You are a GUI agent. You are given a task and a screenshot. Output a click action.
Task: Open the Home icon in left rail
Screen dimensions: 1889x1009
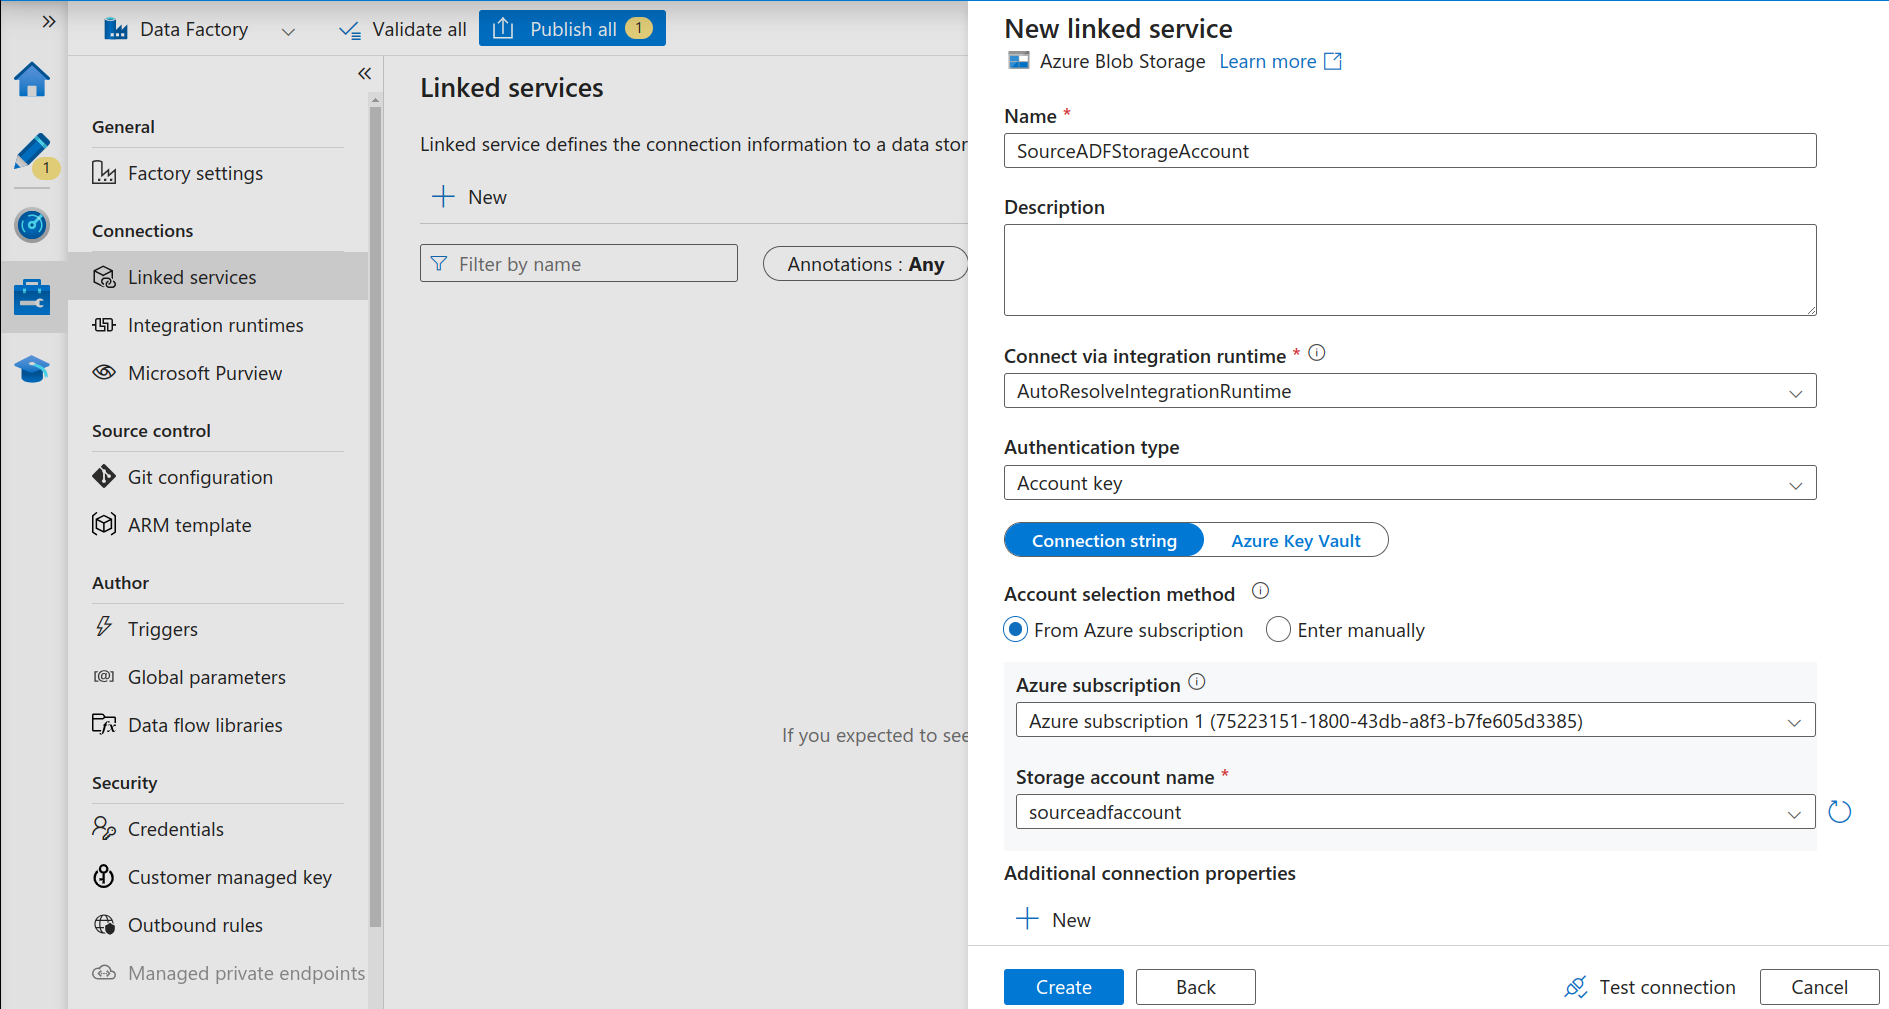coord(32,79)
